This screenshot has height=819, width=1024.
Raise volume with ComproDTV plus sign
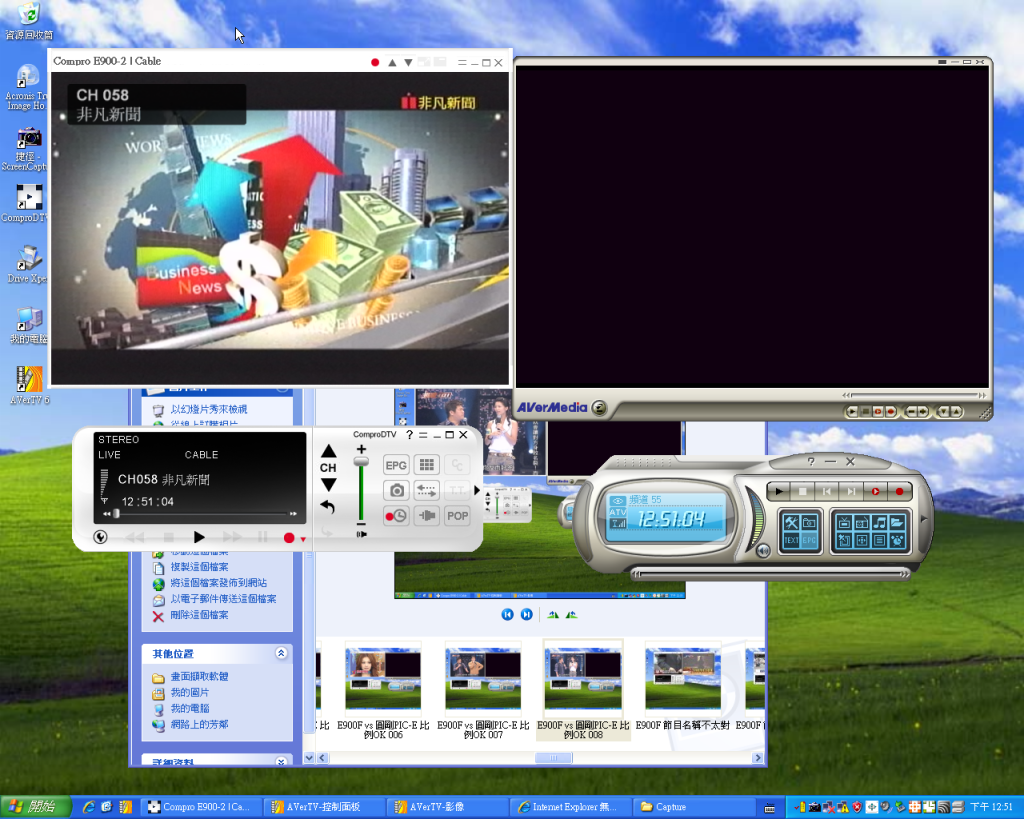point(361,449)
